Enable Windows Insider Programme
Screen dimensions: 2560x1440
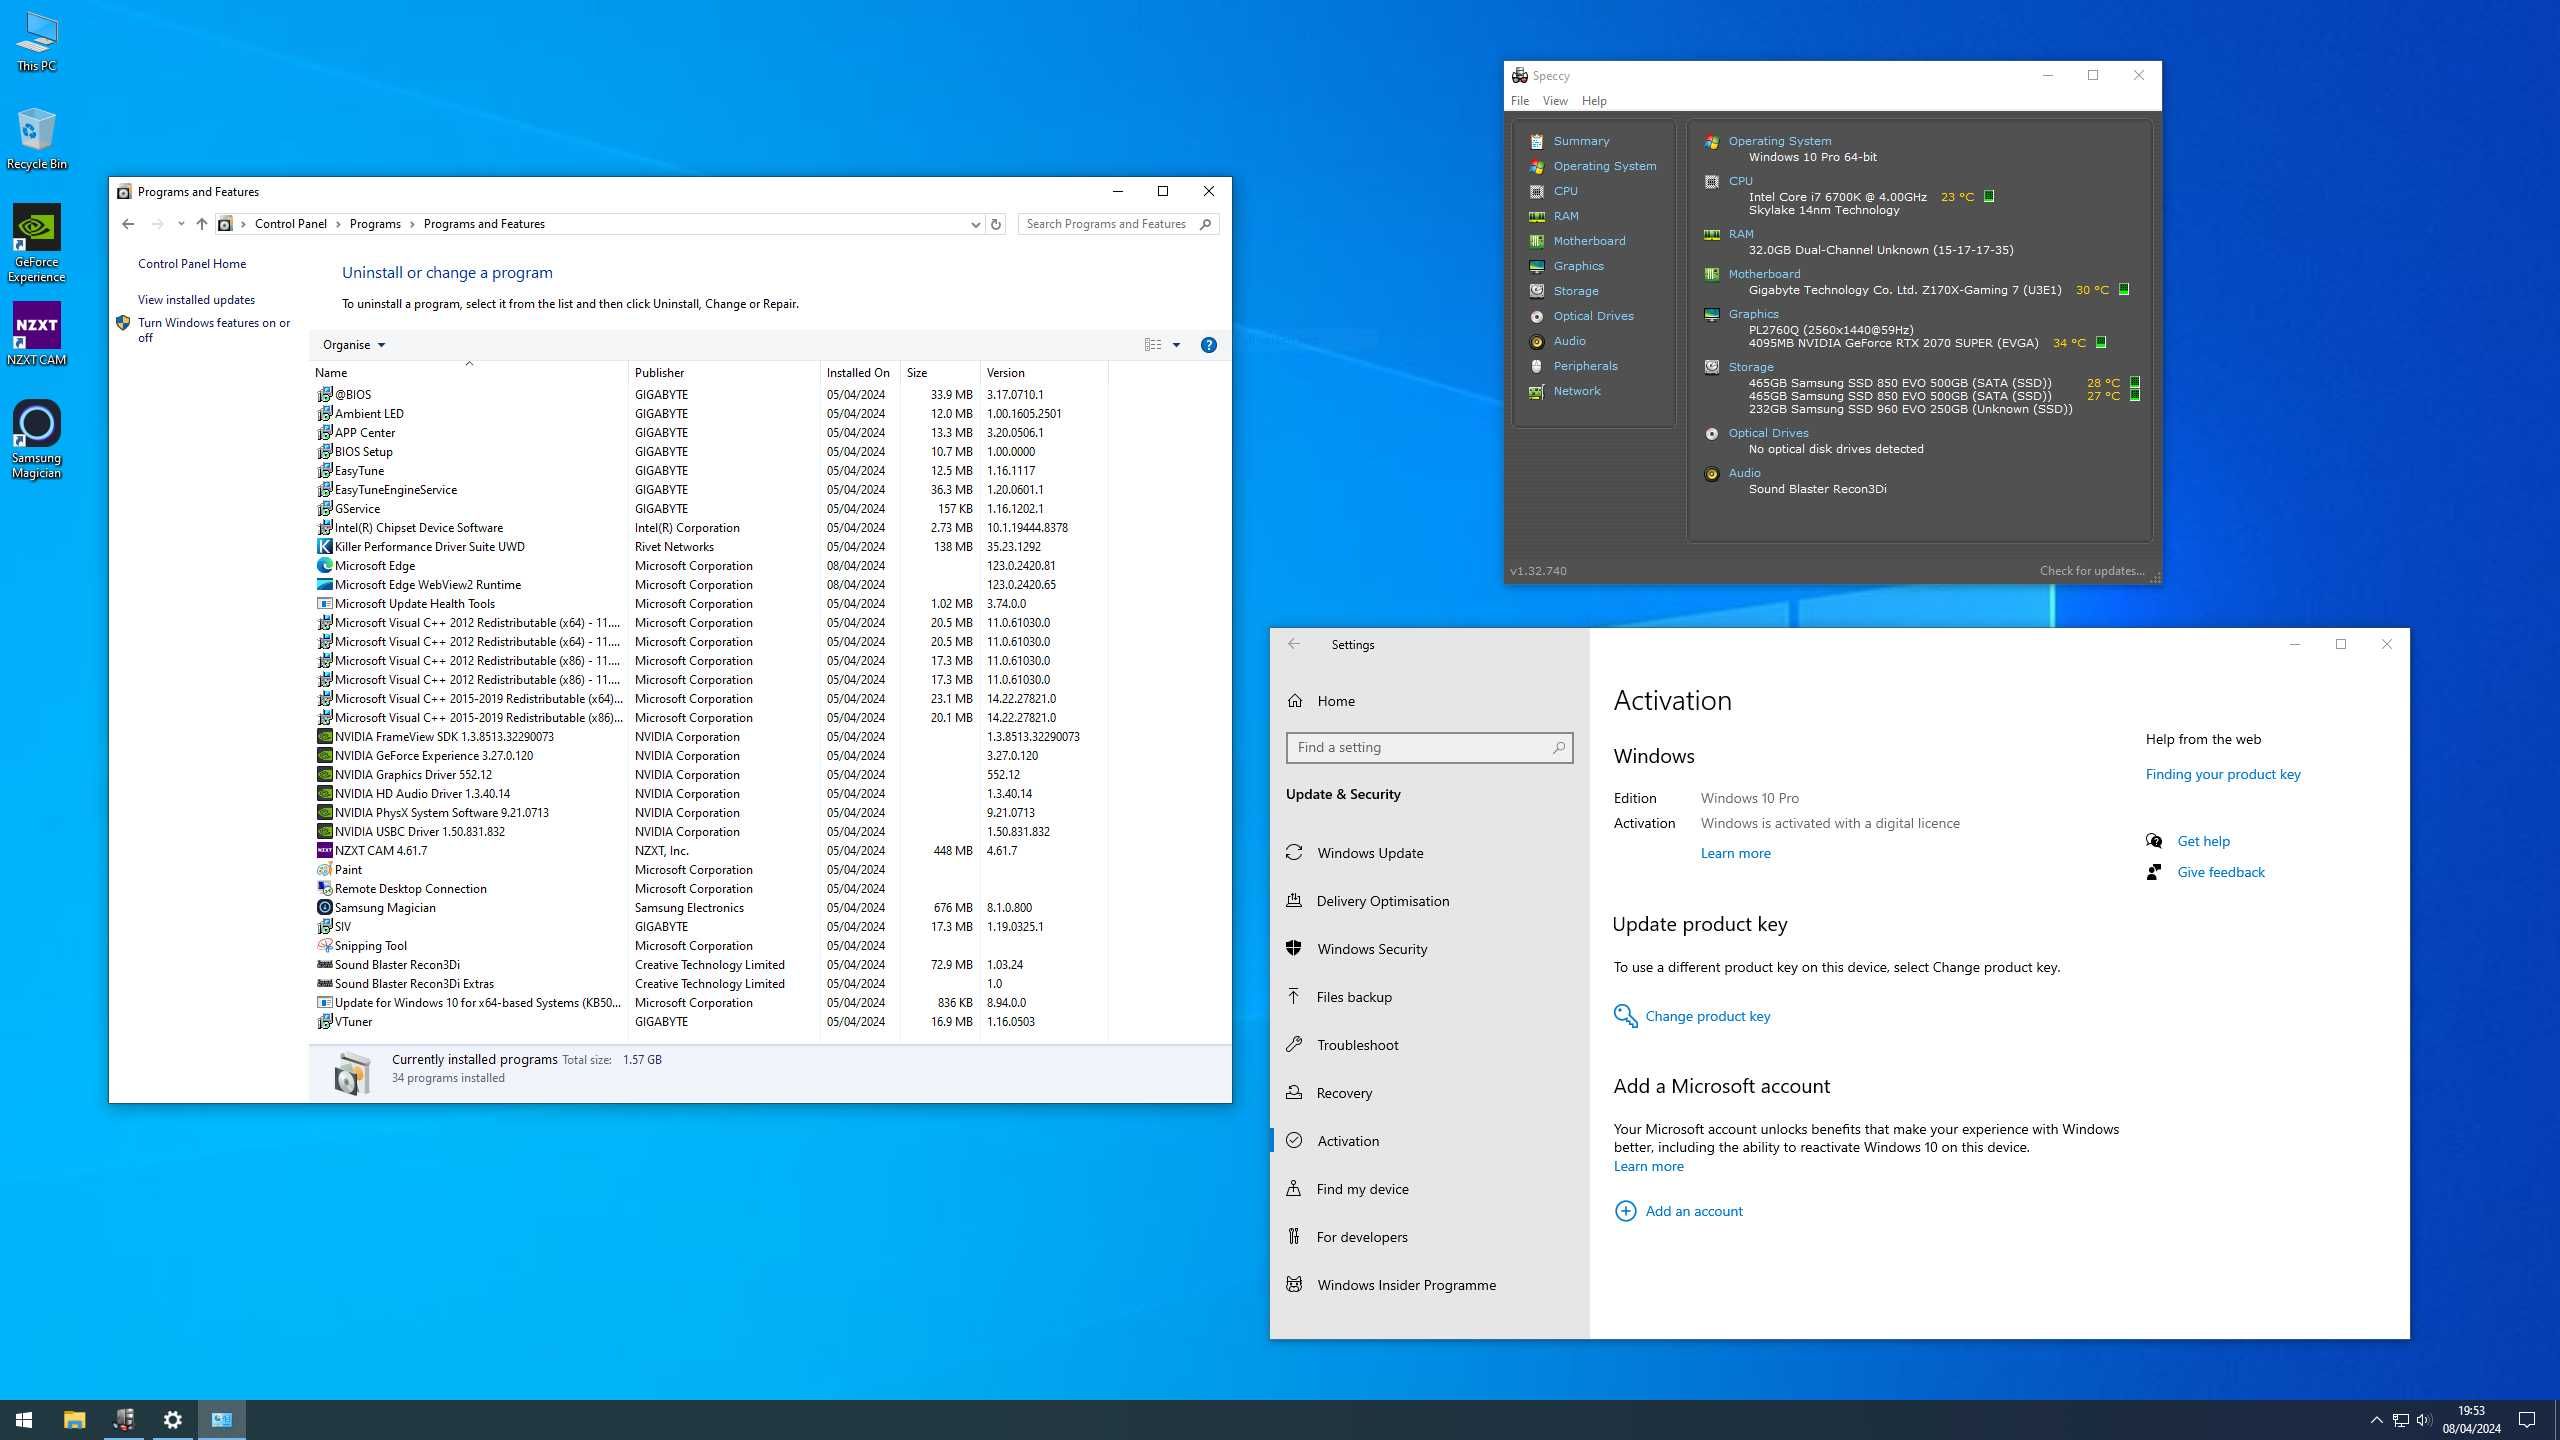pos(1407,1285)
